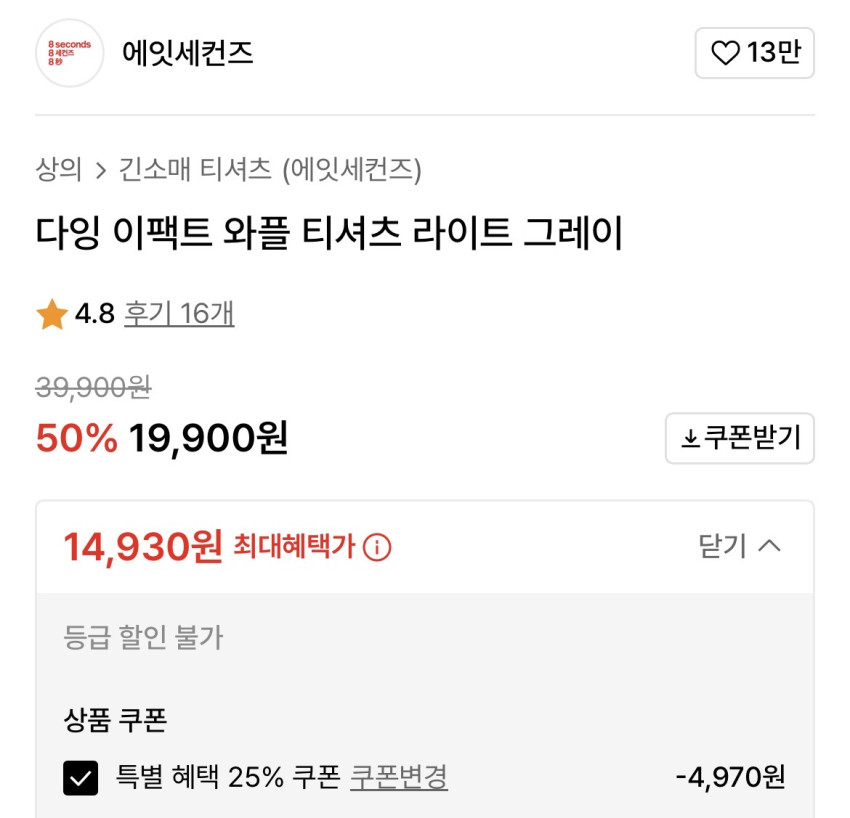Screen dimensions: 850x818
Task: Click the 8 seconds brand logo
Action: [x=70, y=53]
